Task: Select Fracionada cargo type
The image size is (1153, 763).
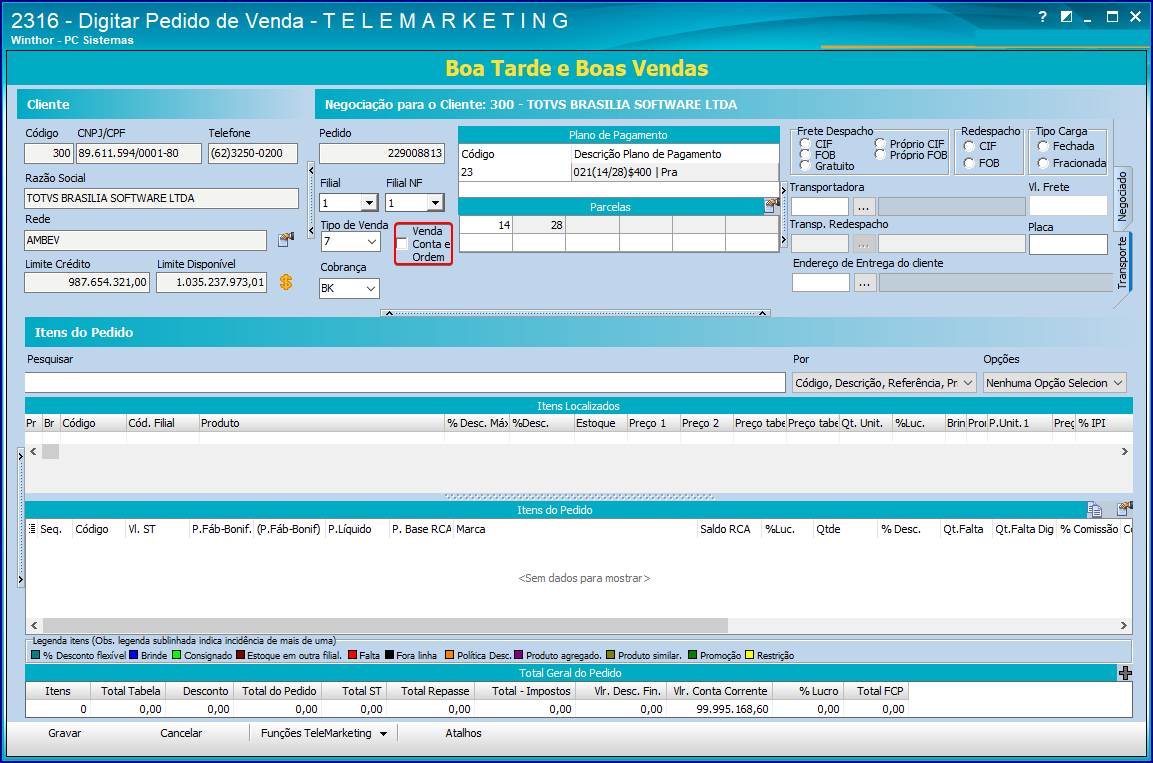Action: [1043, 163]
